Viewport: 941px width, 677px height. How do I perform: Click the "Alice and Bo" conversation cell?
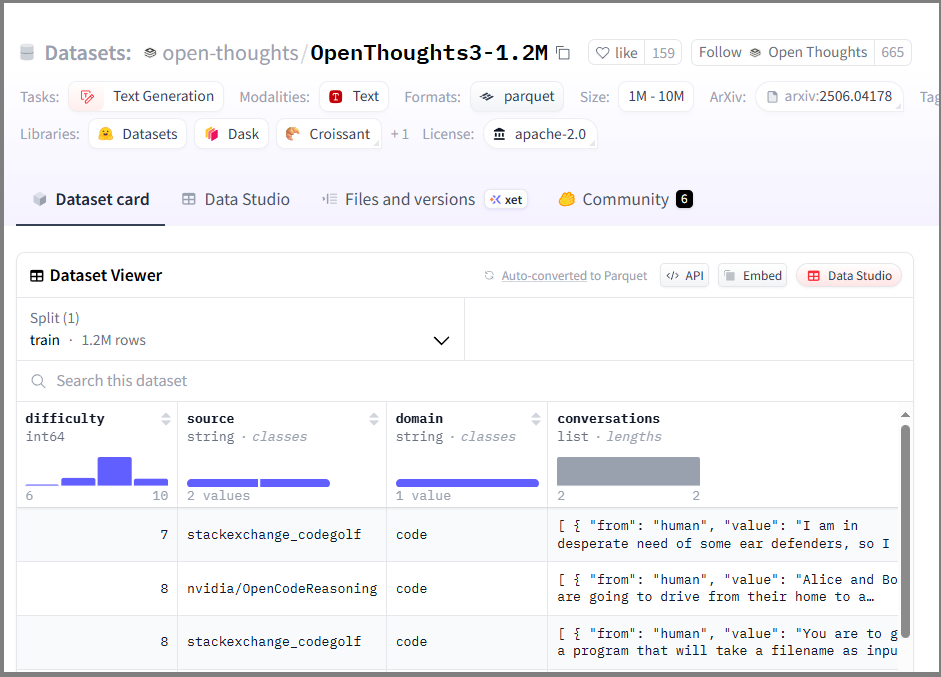tap(723, 589)
